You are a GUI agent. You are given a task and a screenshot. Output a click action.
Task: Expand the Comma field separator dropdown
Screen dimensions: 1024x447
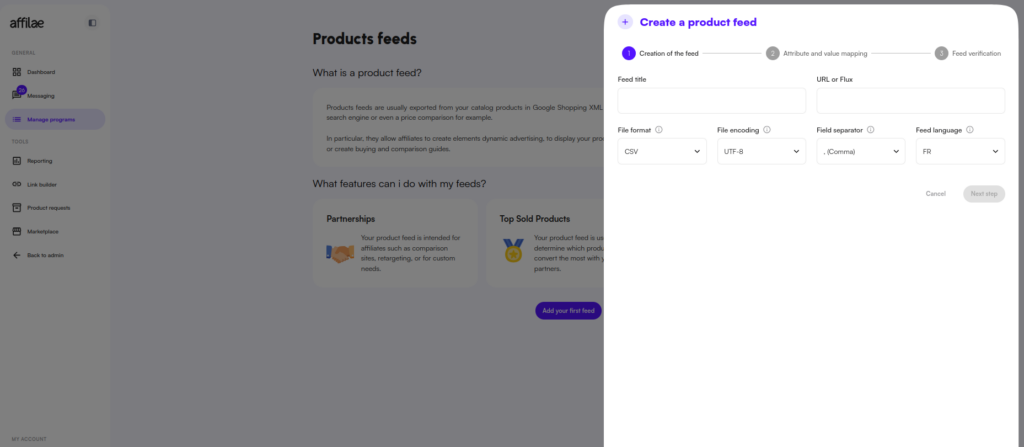pos(860,151)
